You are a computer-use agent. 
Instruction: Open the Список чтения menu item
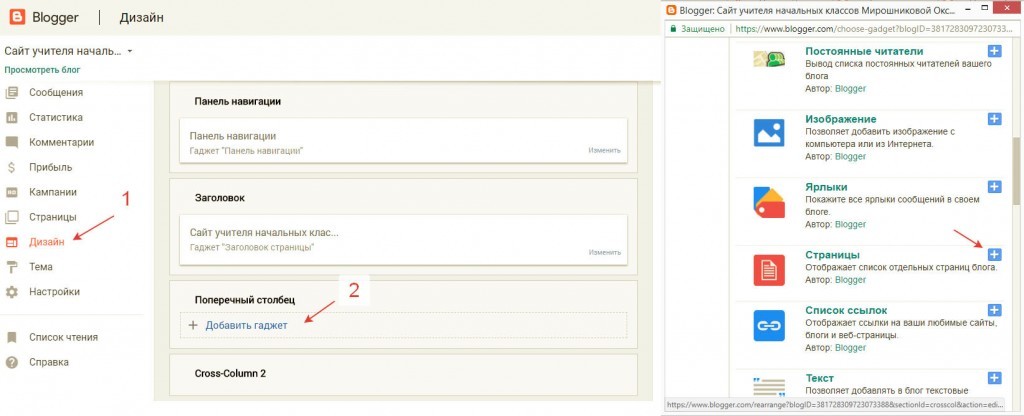[63, 338]
